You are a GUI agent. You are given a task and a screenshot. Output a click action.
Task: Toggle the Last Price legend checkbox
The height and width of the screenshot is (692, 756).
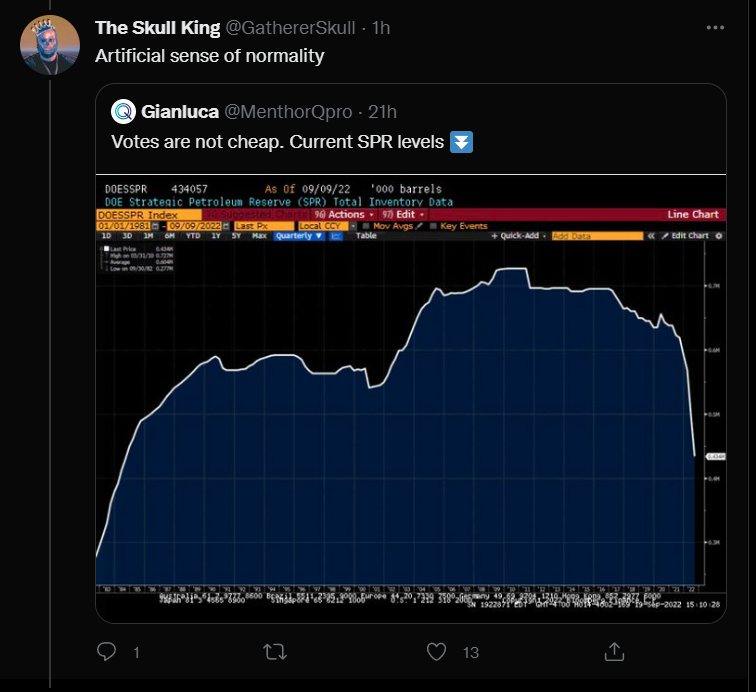coord(107,249)
